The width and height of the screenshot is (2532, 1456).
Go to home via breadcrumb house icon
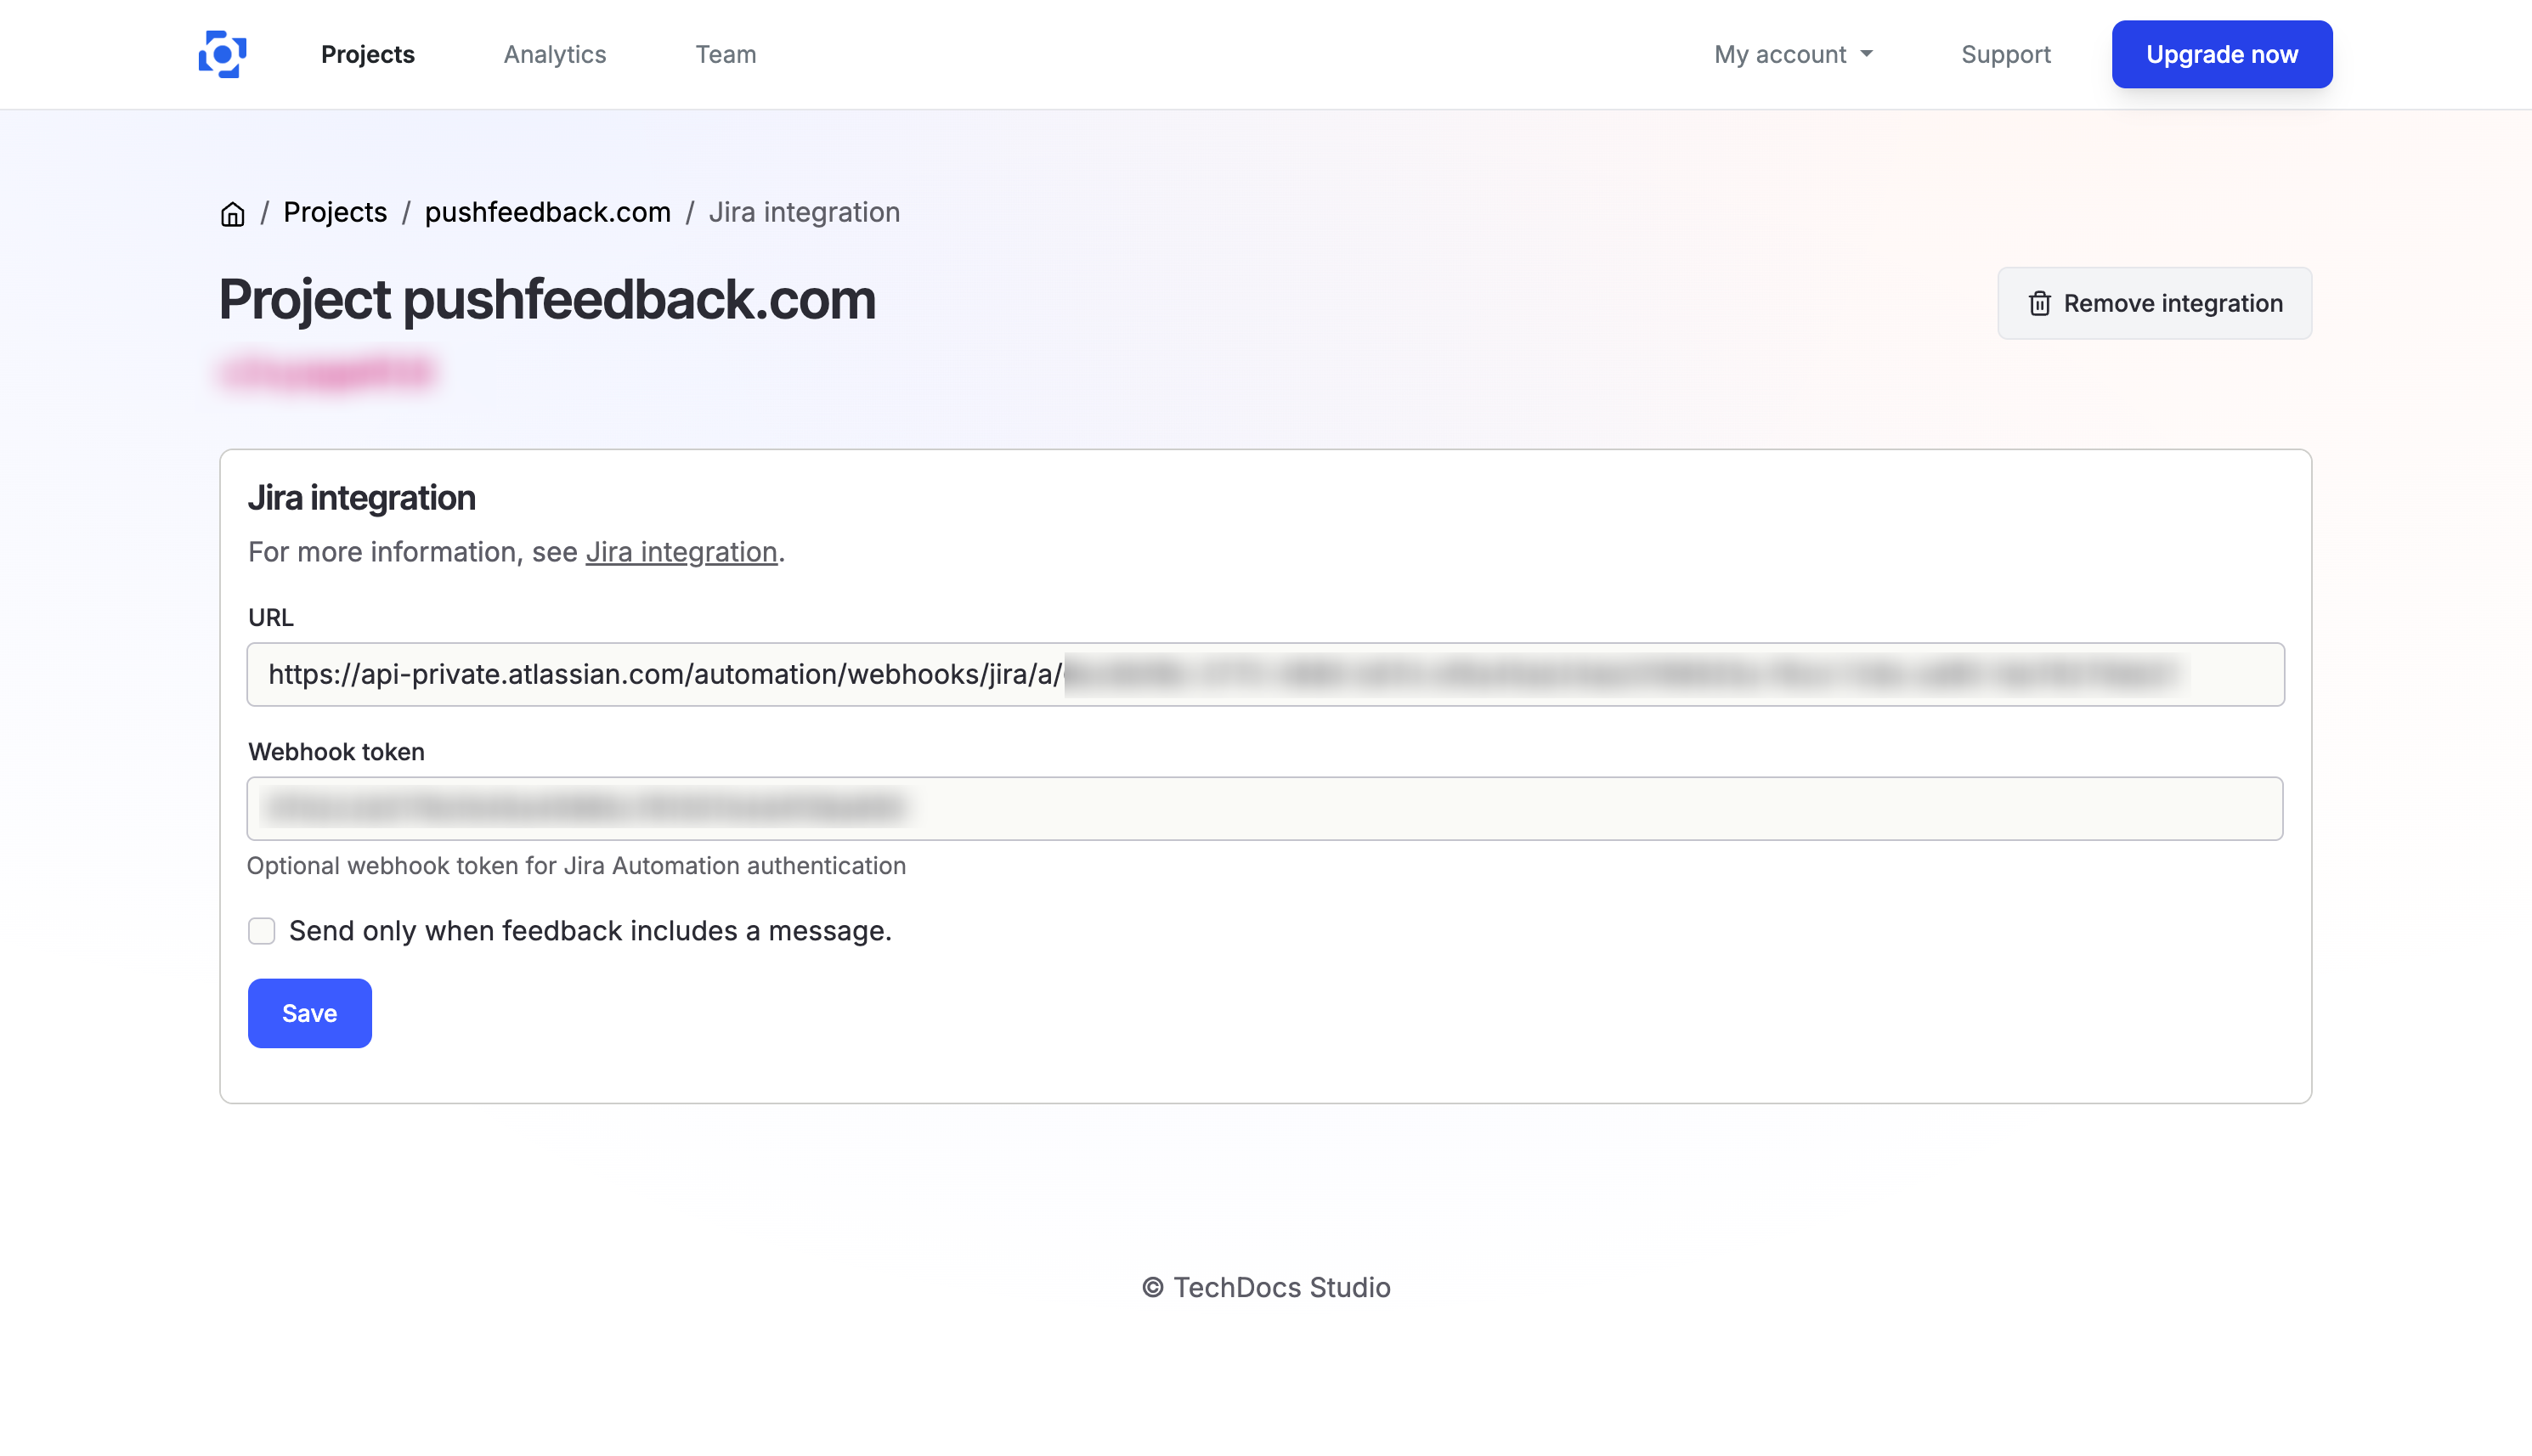click(232, 213)
